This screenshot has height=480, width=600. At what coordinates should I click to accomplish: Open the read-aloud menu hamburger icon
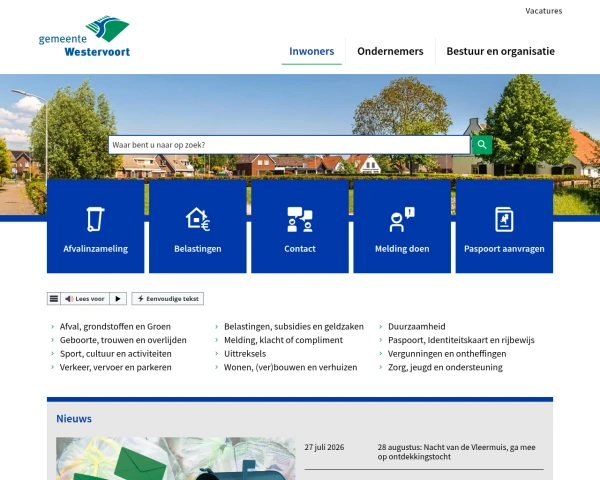[x=54, y=299]
